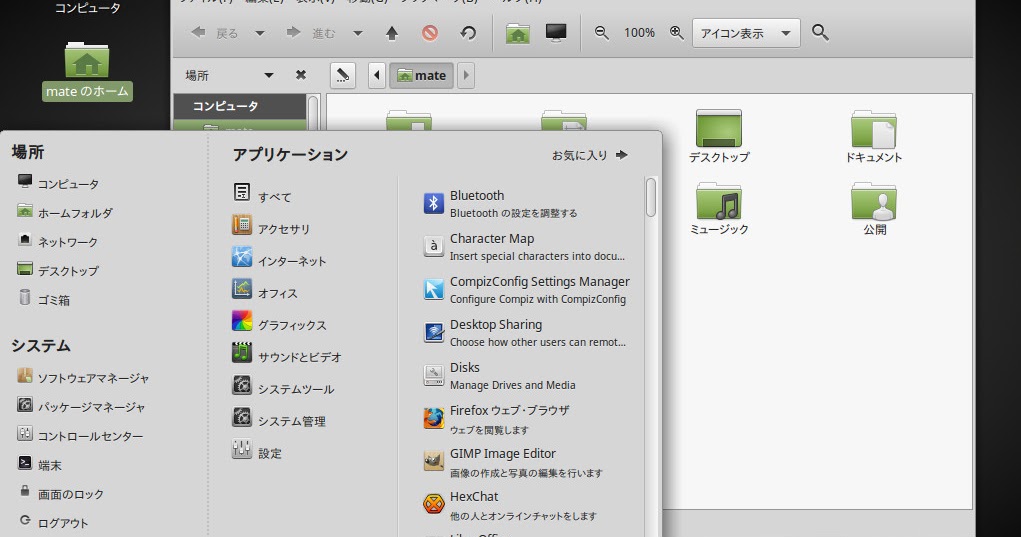Select 画面のロック
This screenshot has width=1021, height=537.
[61, 494]
